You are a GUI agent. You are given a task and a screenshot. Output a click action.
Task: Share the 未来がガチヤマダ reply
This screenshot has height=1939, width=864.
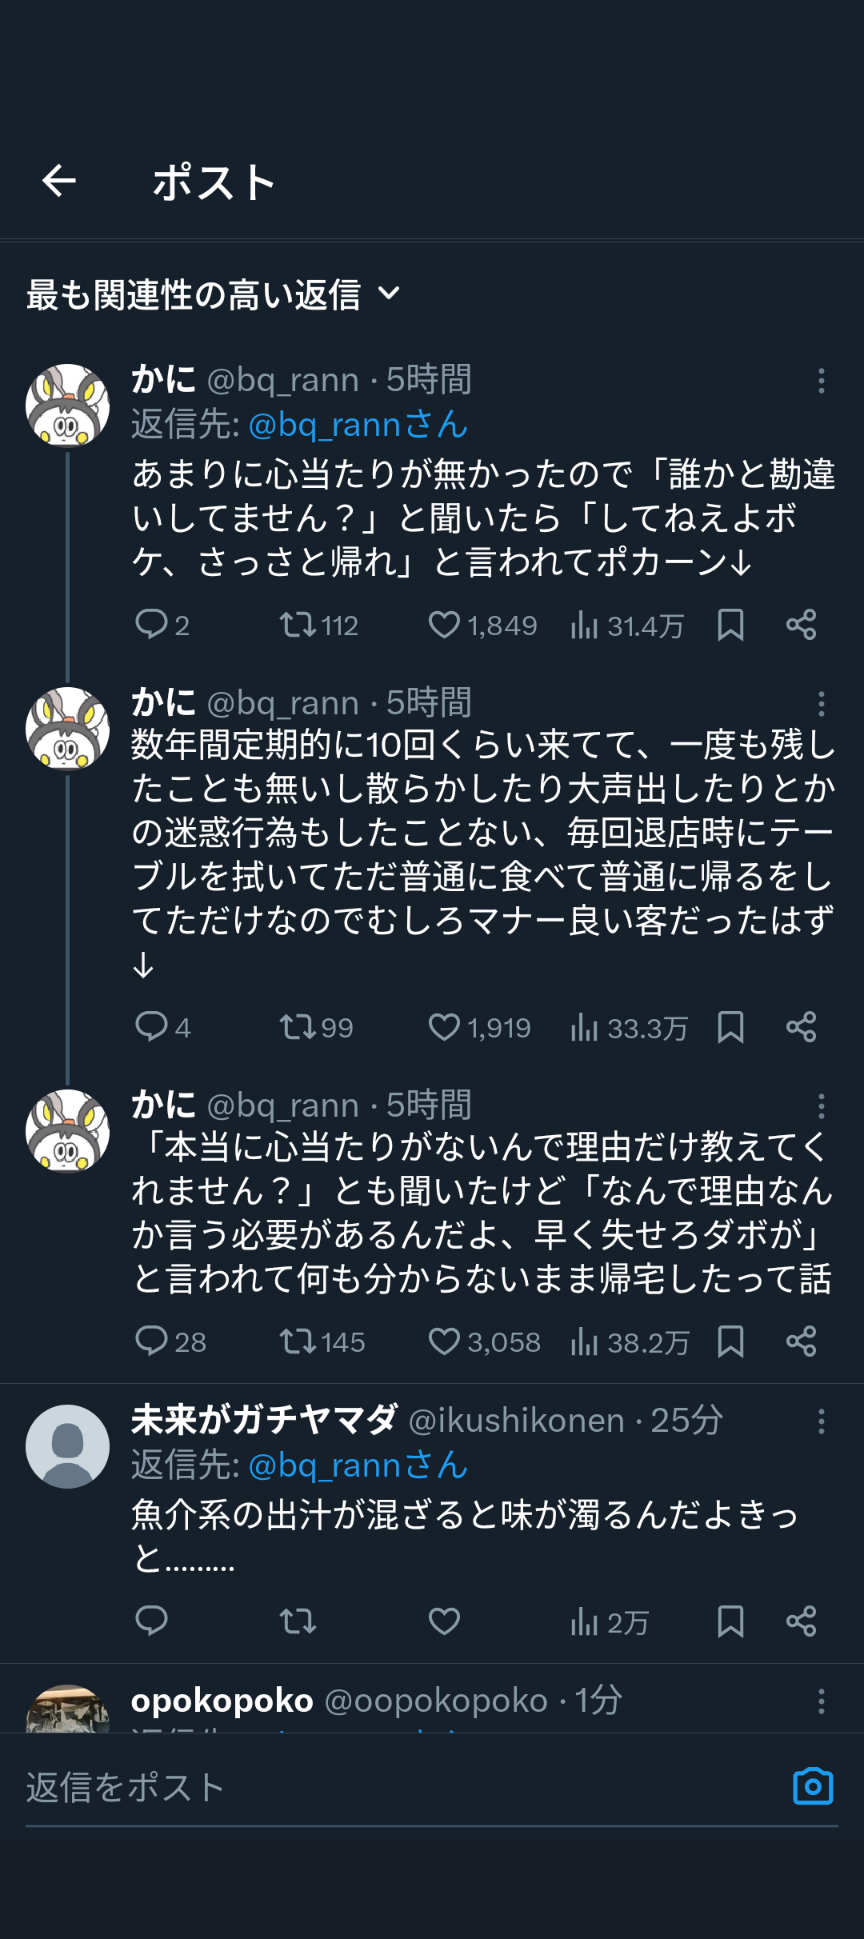coord(801,1621)
